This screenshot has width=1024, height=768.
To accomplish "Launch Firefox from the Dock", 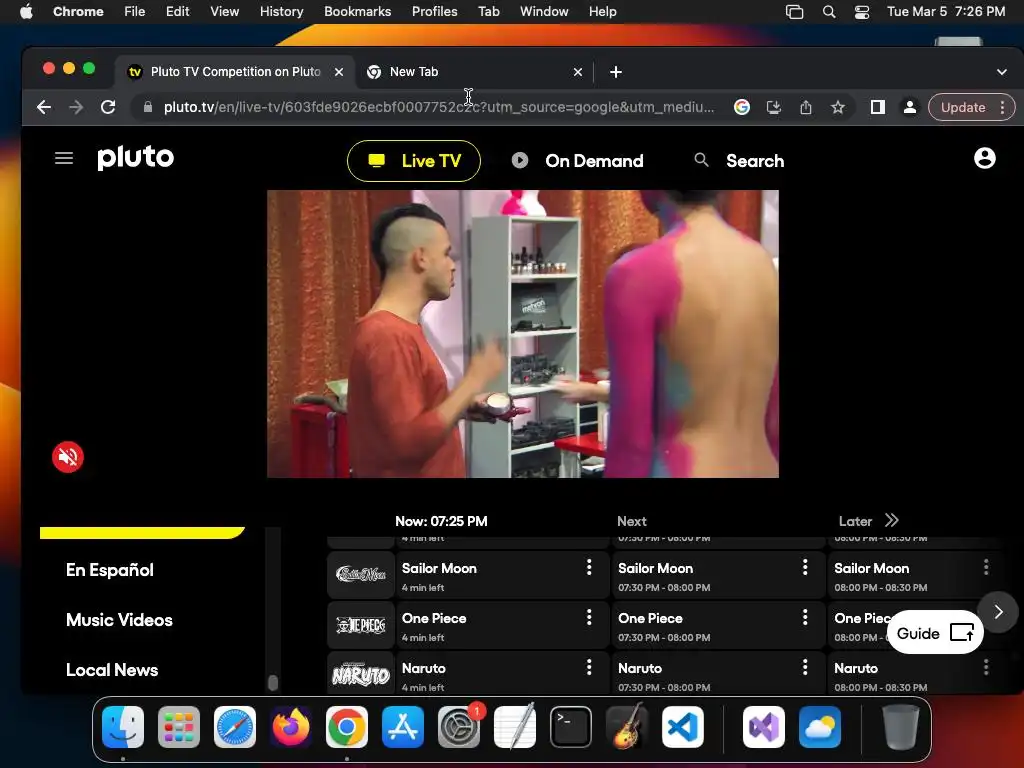I will tap(291, 727).
